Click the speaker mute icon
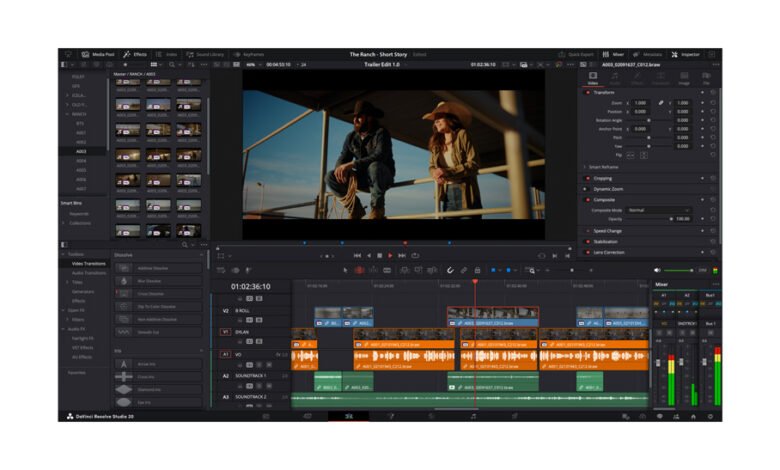780x470 pixels. coord(657,270)
